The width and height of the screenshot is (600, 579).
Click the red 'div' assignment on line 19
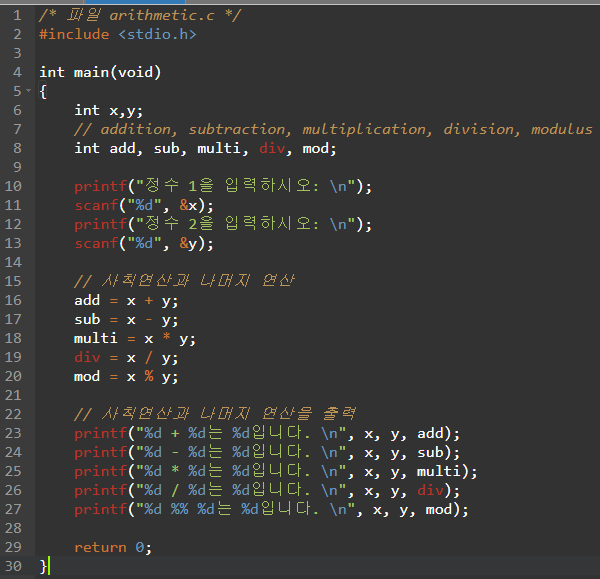pos(87,357)
